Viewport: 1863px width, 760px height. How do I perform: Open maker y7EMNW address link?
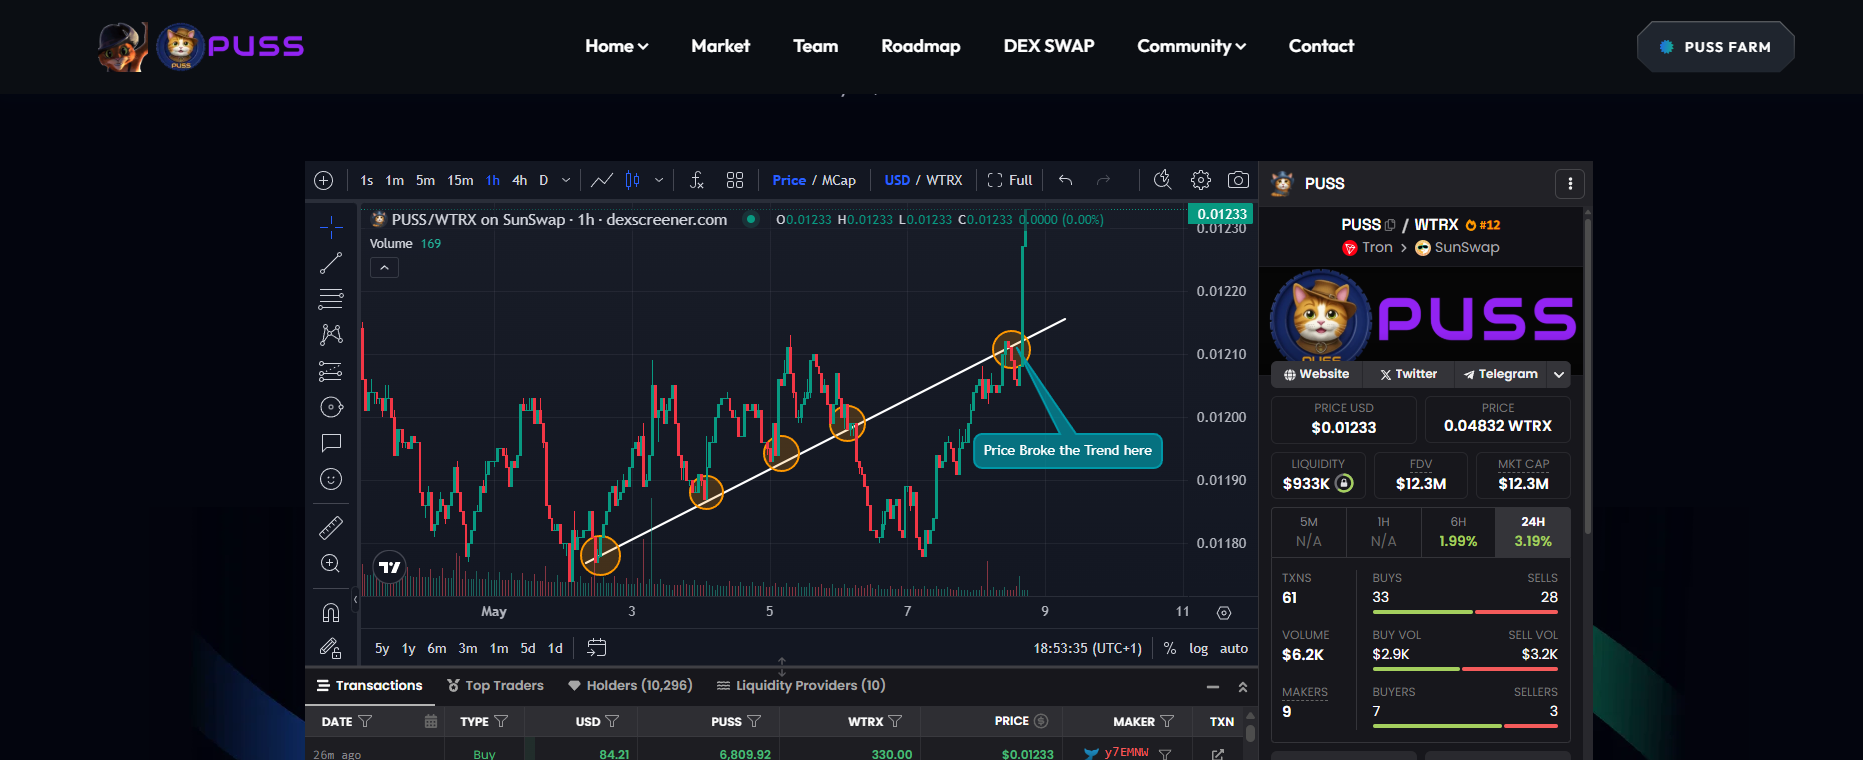(x=1126, y=753)
